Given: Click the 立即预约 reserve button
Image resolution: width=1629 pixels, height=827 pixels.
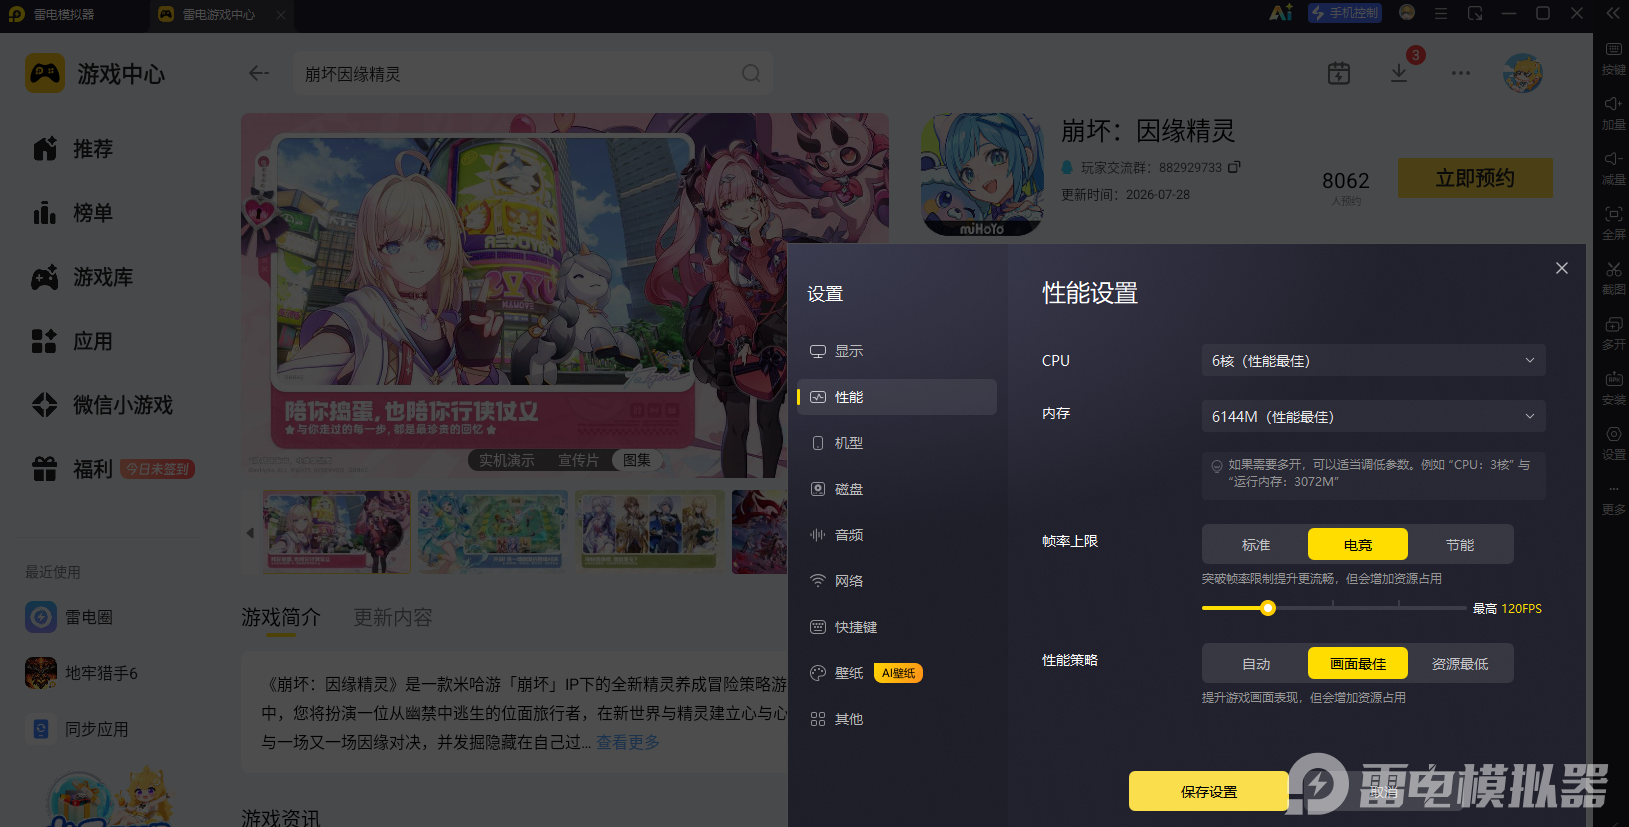Looking at the screenshot, I should tap(1475, 178).
